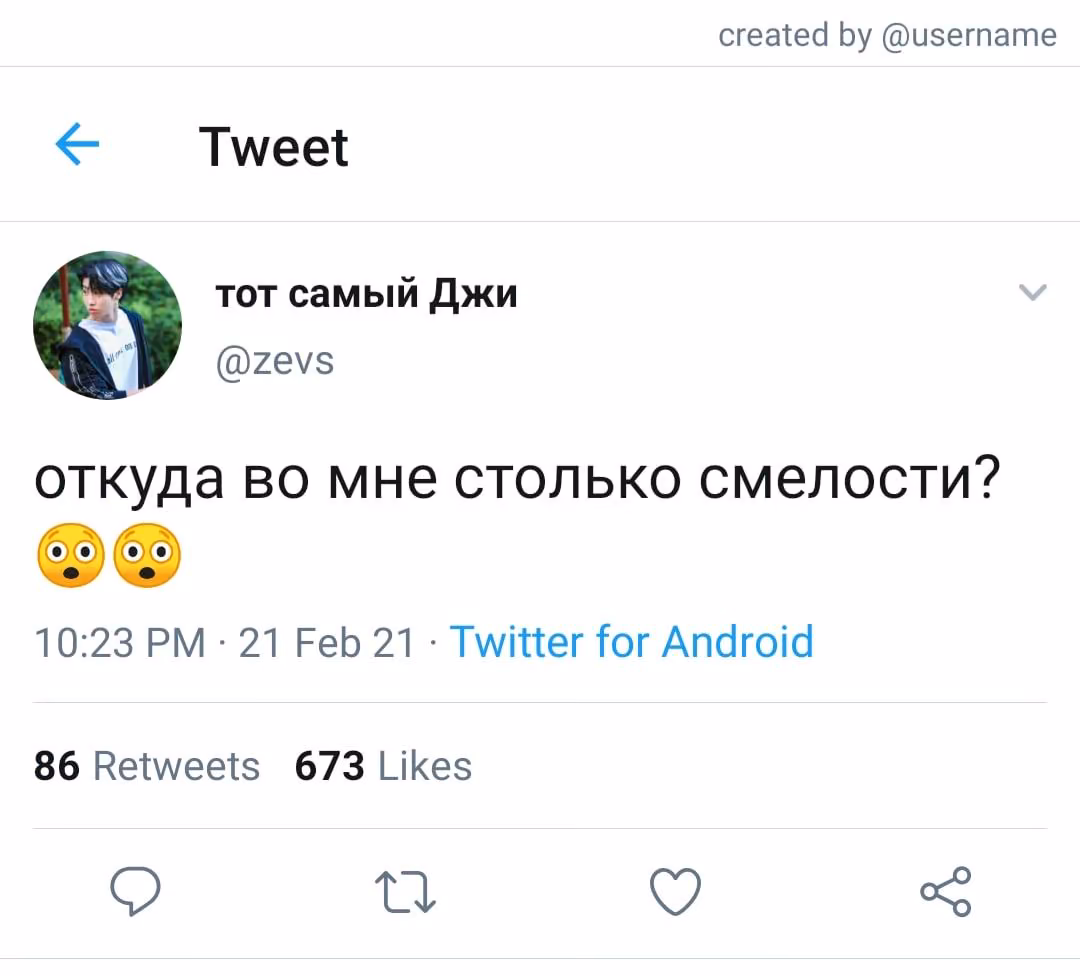This screenshot has width=1080, height=976.
Task: Click the Tweet header title
Action: coord(273,147)
